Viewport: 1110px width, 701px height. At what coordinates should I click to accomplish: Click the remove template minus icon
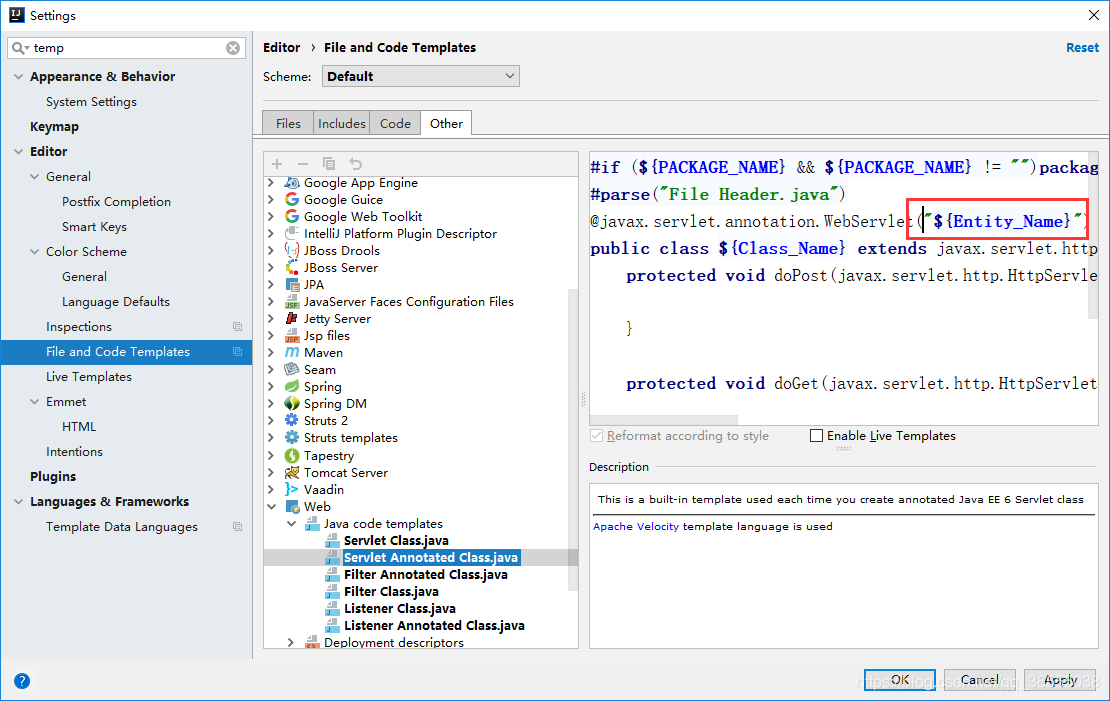(x=303, y=164)
